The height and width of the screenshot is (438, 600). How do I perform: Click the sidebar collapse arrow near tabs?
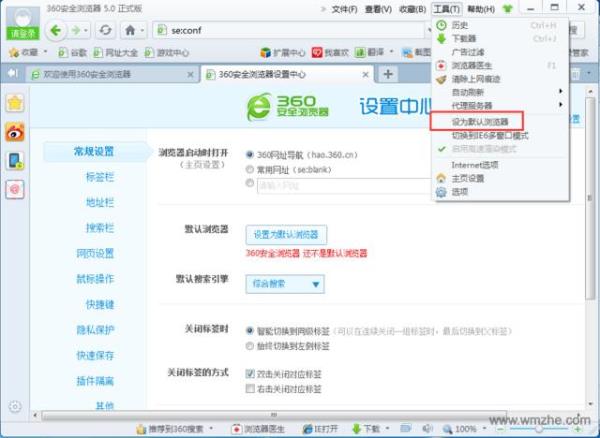[13, 73]
